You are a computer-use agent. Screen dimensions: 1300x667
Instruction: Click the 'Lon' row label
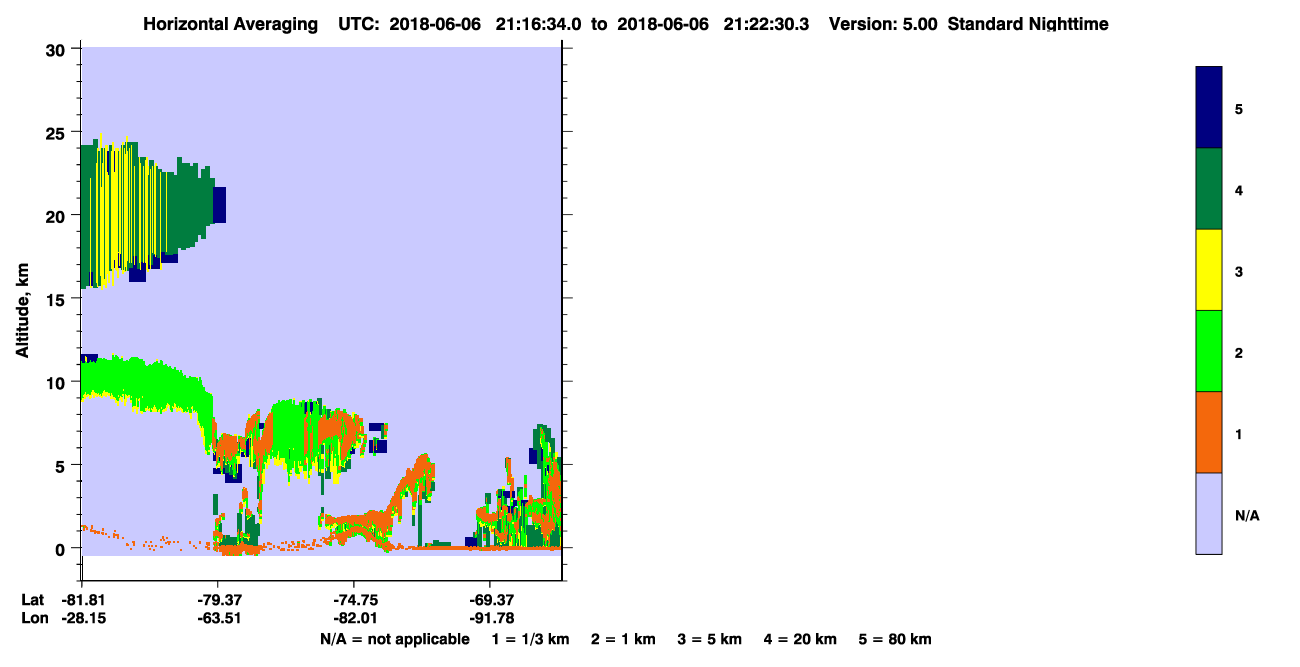(33, 619)
